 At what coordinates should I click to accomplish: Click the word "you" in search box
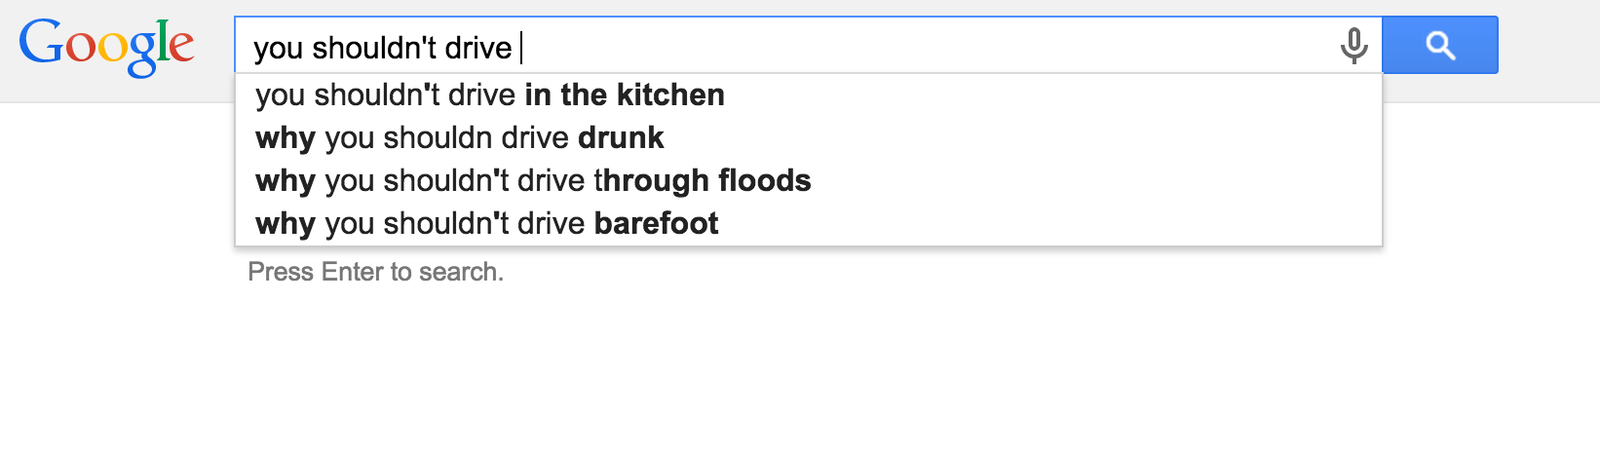coord(278,47)
